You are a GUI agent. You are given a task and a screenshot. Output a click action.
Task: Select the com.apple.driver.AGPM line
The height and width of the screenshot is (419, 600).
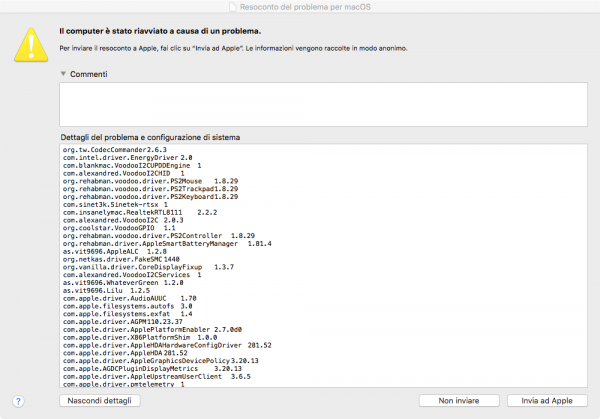click(123, 322)
